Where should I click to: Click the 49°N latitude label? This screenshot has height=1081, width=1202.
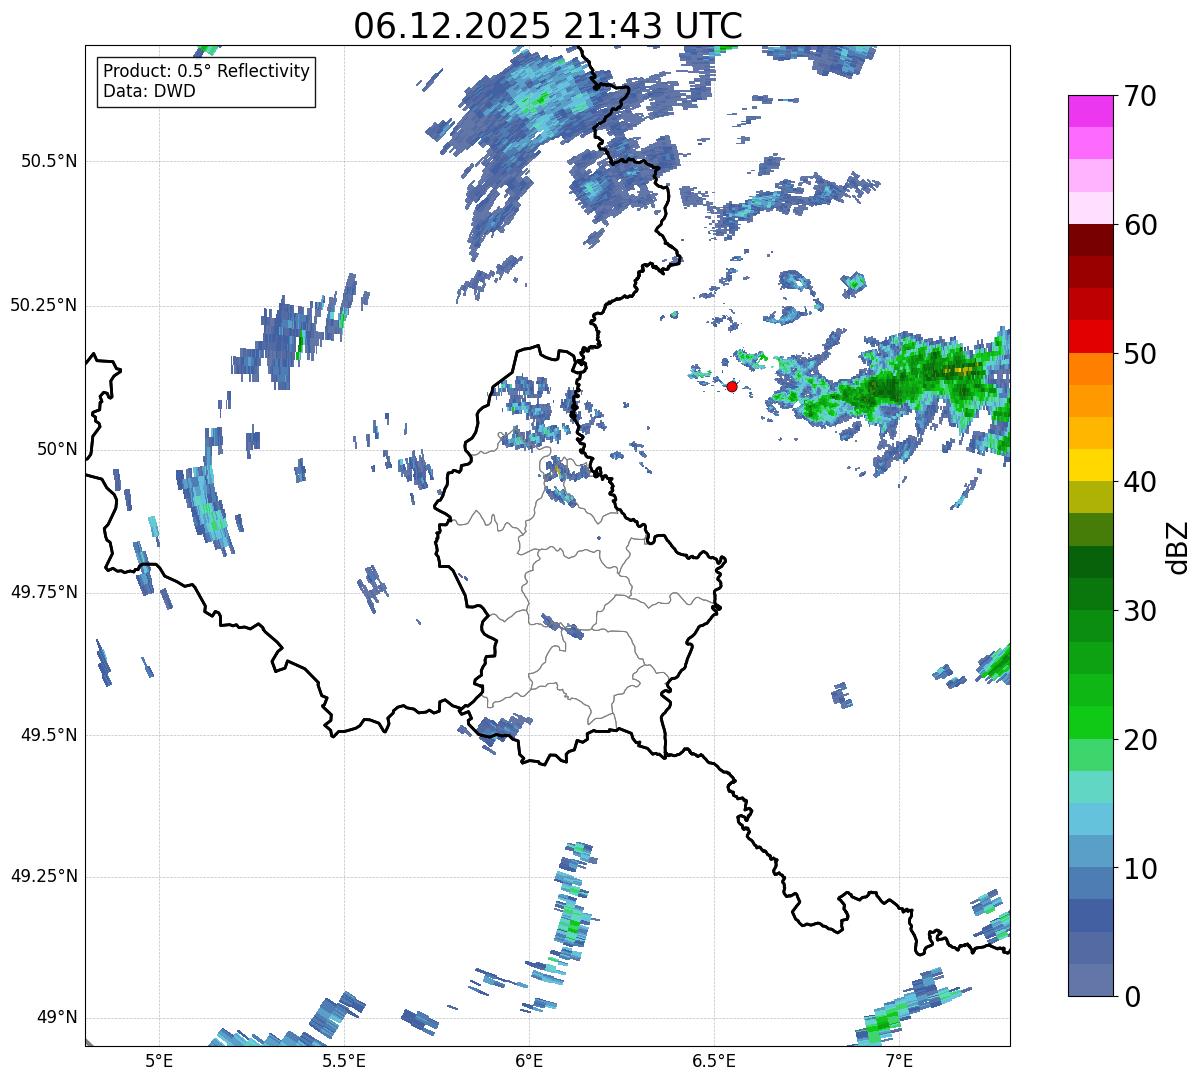[x=57, y=1018]
